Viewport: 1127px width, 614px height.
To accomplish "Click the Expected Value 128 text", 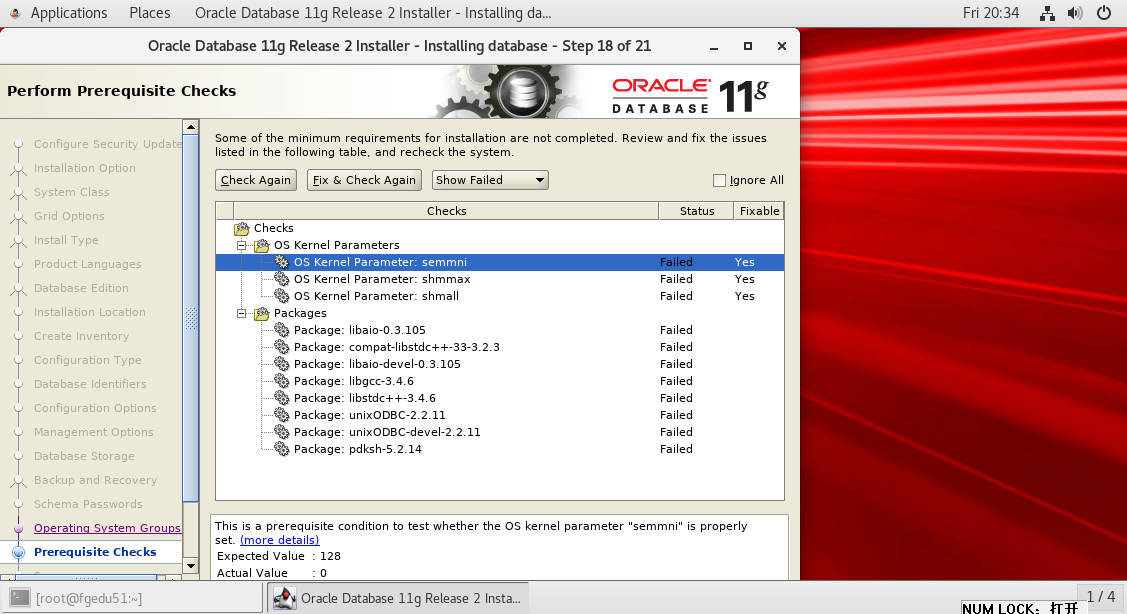I will (x=279, y=556).
